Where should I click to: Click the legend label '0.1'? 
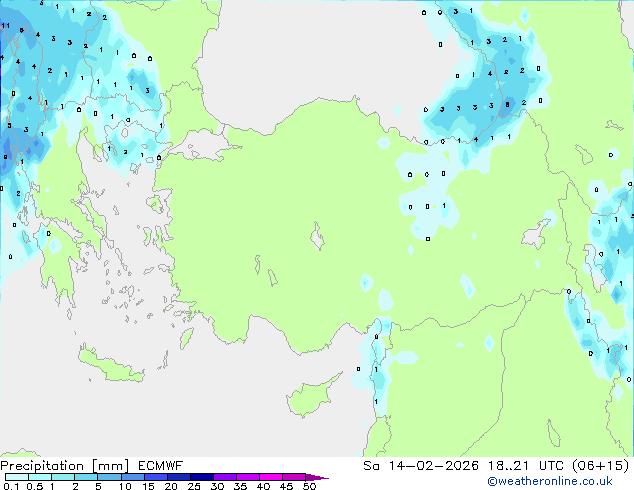[11, 486]
